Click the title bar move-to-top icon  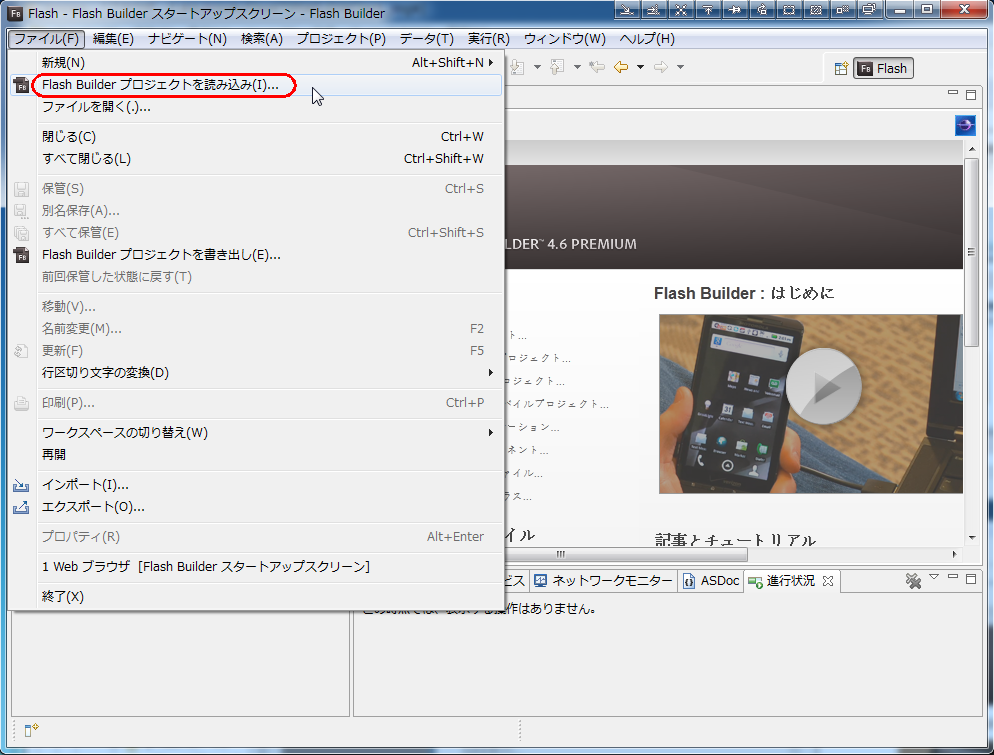coord(708,10)
